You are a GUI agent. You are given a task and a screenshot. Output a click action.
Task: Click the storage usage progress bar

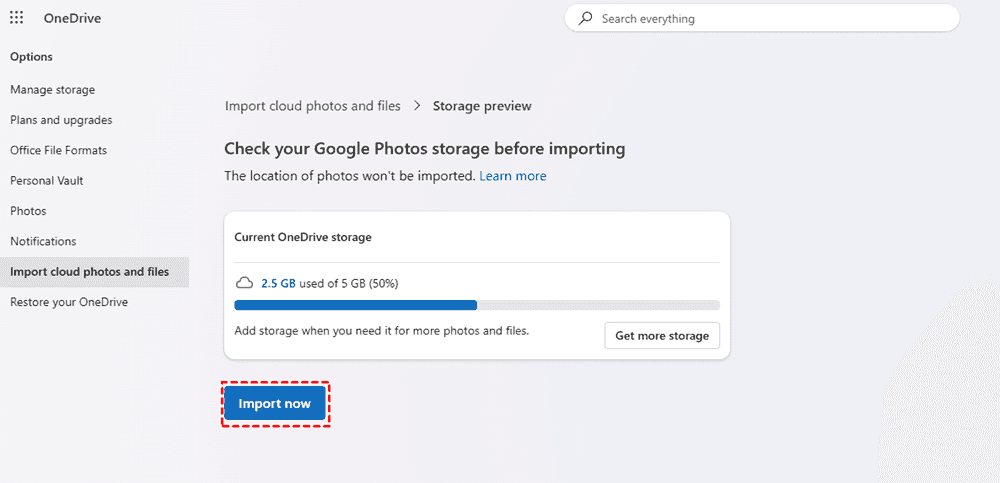[x=476, y=305]
